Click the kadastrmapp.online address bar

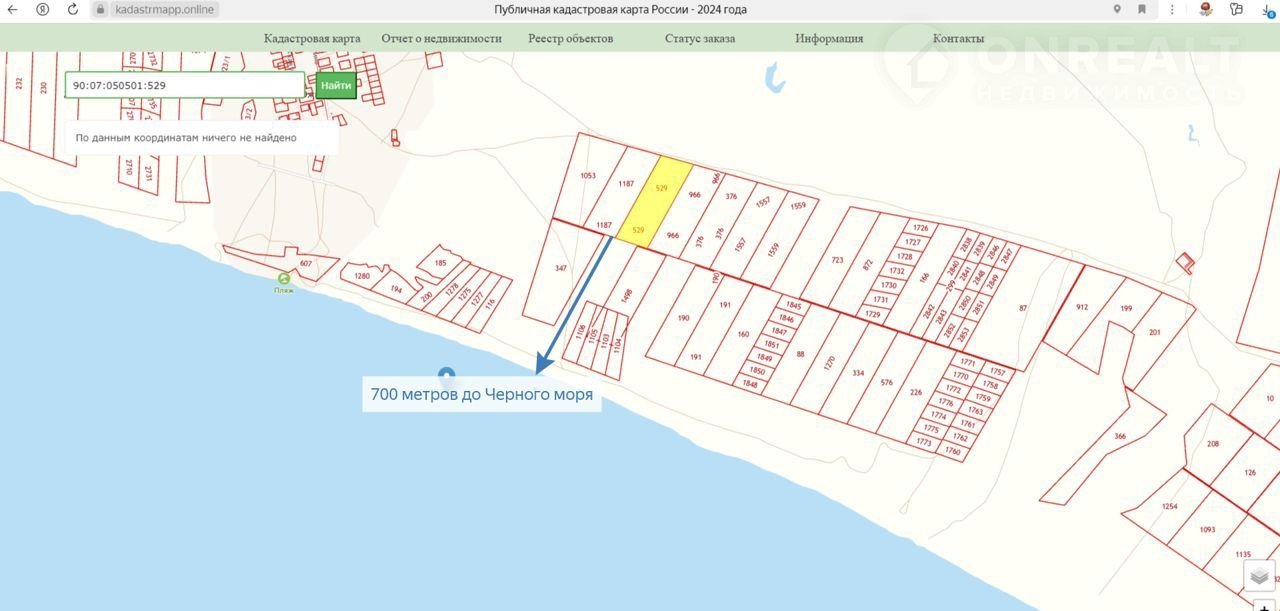click(x=160, y=9)
